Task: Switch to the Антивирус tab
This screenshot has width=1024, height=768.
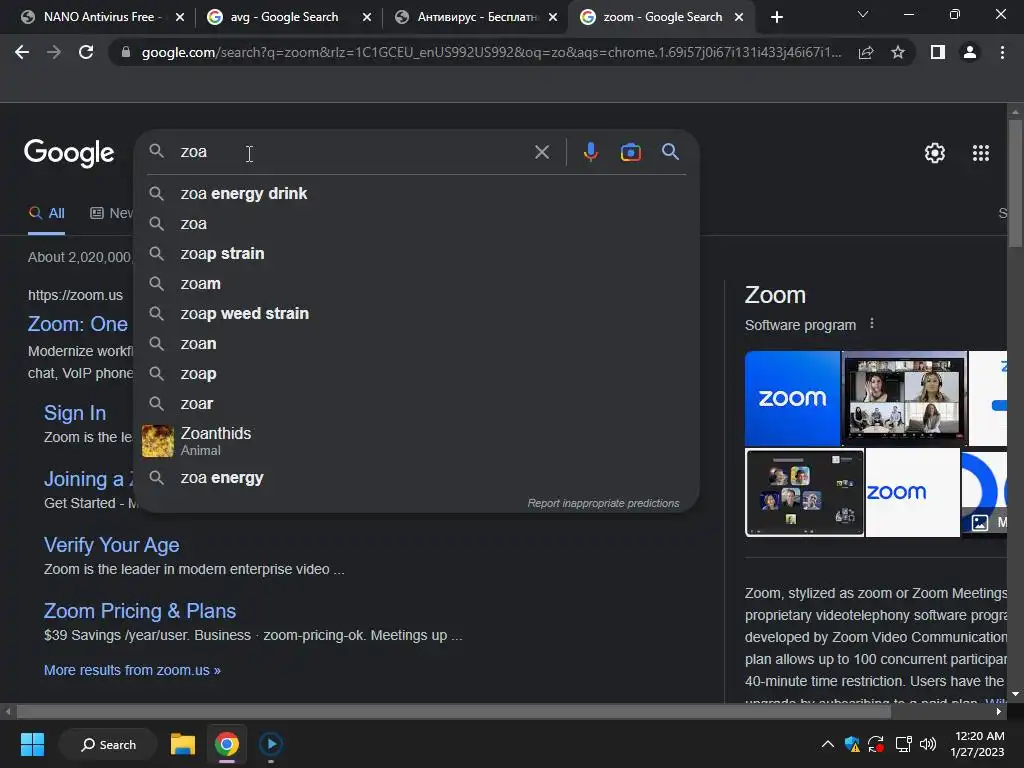Action: pos(475,17)
